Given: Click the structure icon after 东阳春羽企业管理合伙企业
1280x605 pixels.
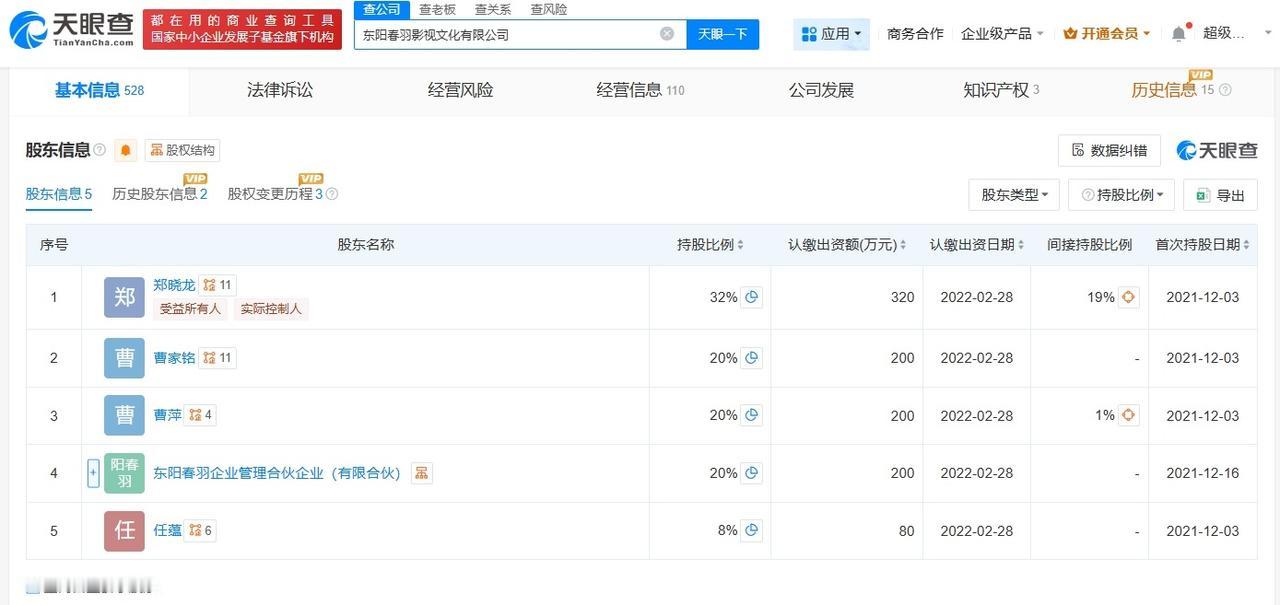Looking at the screenshot, I should [x=421, y=473].
